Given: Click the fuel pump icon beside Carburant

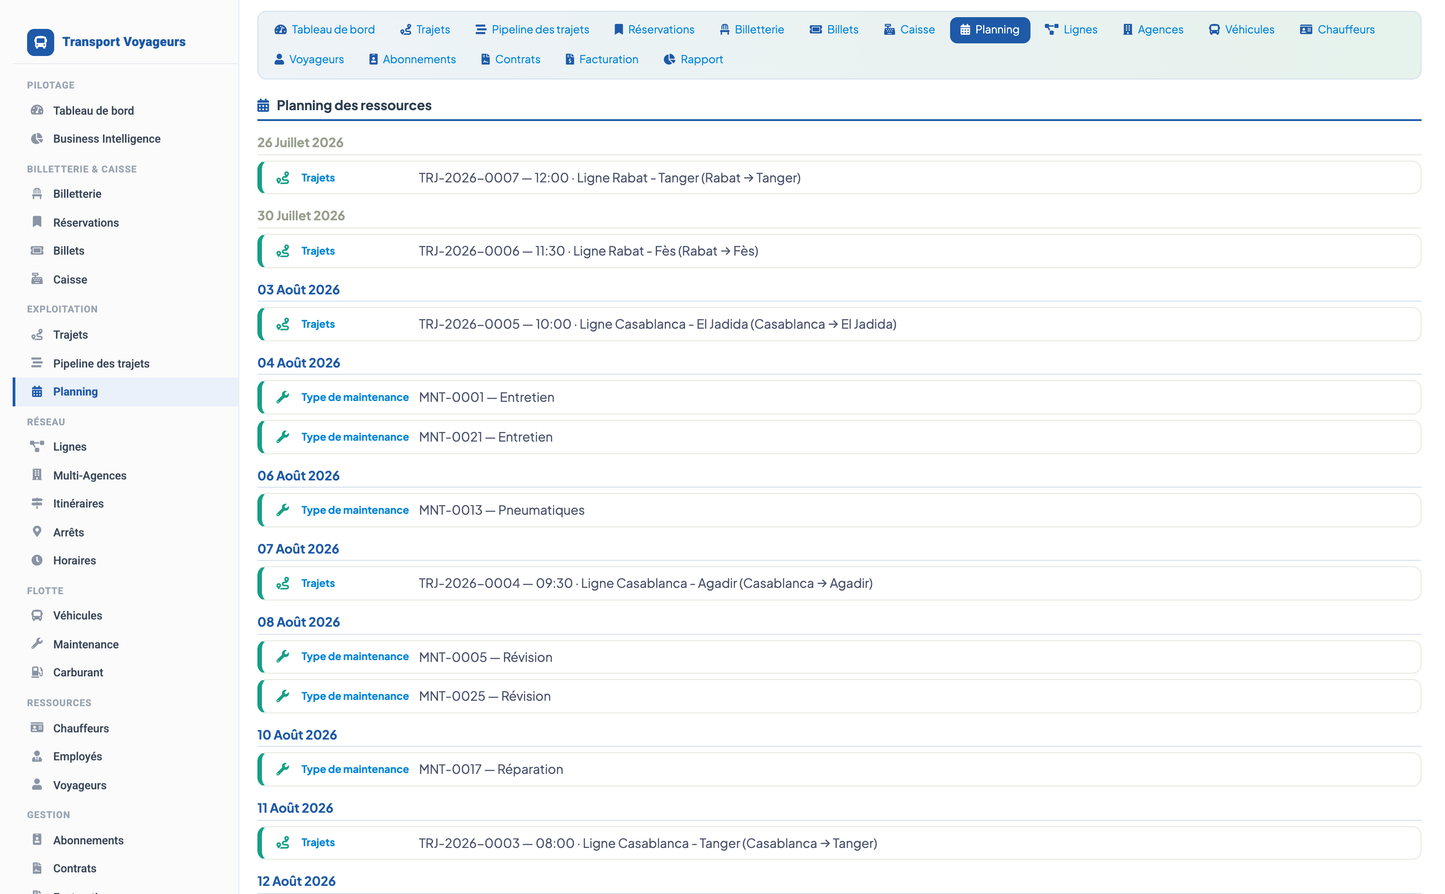Looking at the screenshot, I should (x=37, y=673).
